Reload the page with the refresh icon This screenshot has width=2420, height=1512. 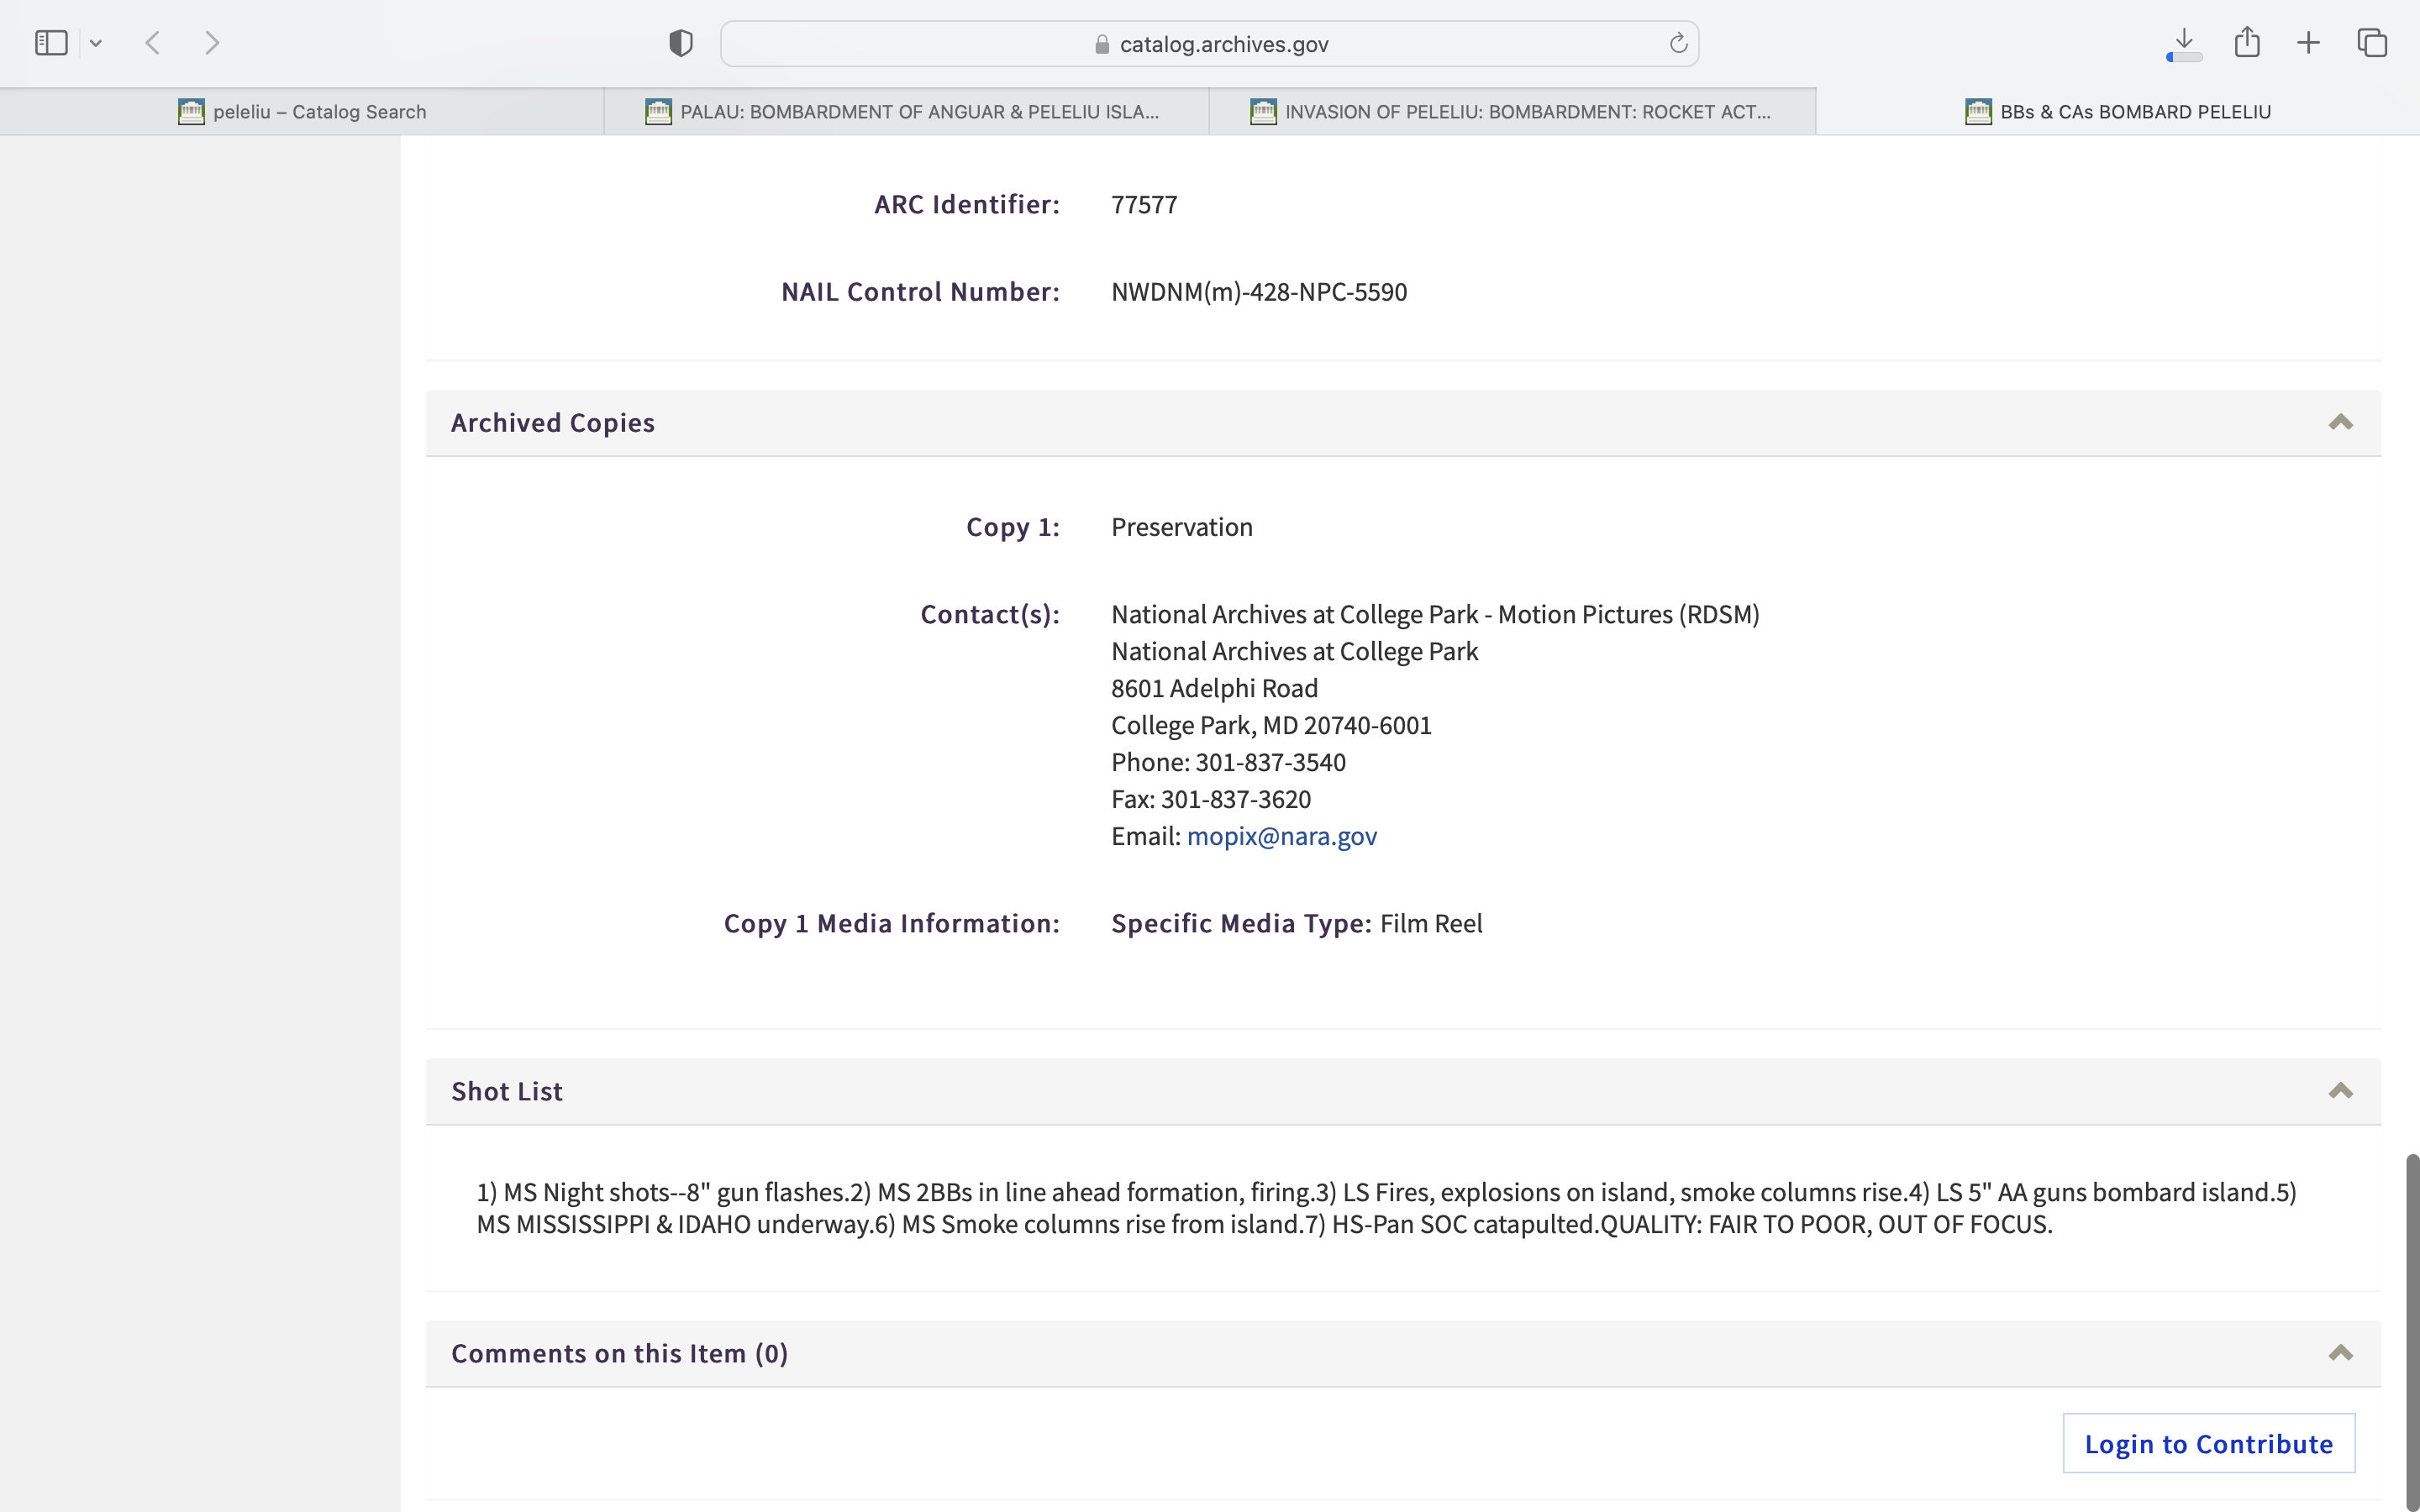[x=1678, y=43]
